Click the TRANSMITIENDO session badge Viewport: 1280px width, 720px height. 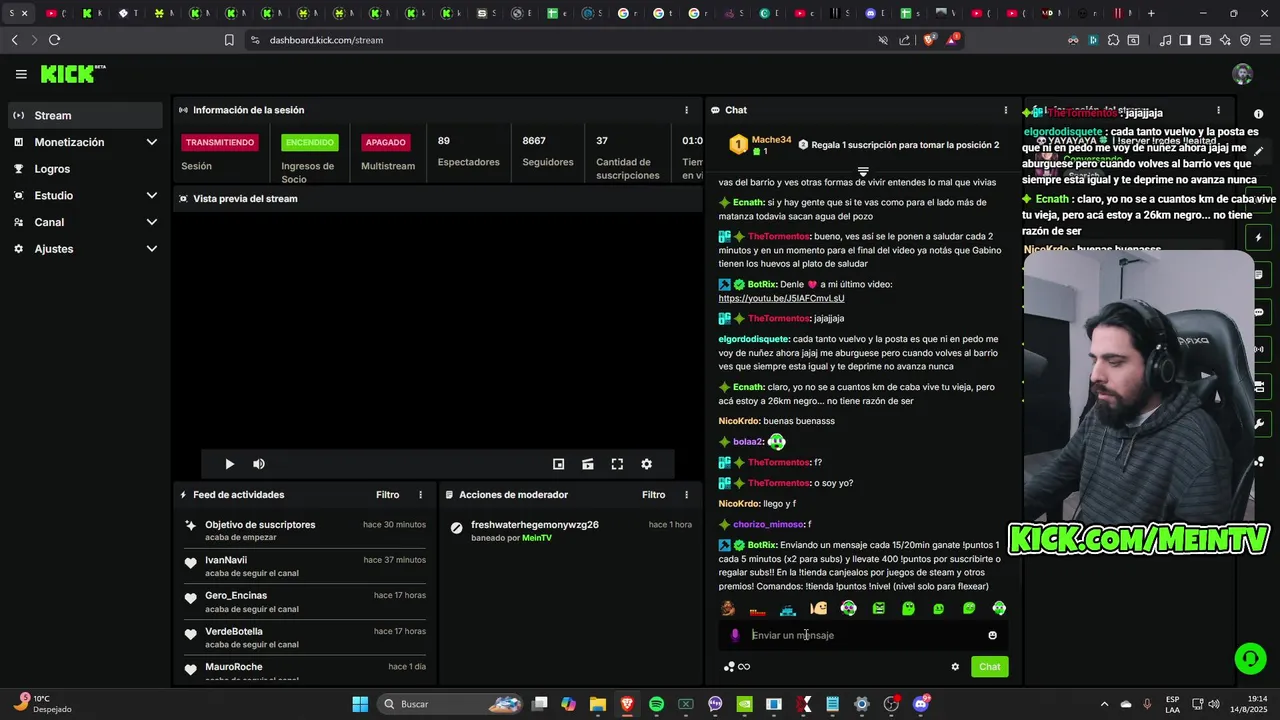[220, 142]
